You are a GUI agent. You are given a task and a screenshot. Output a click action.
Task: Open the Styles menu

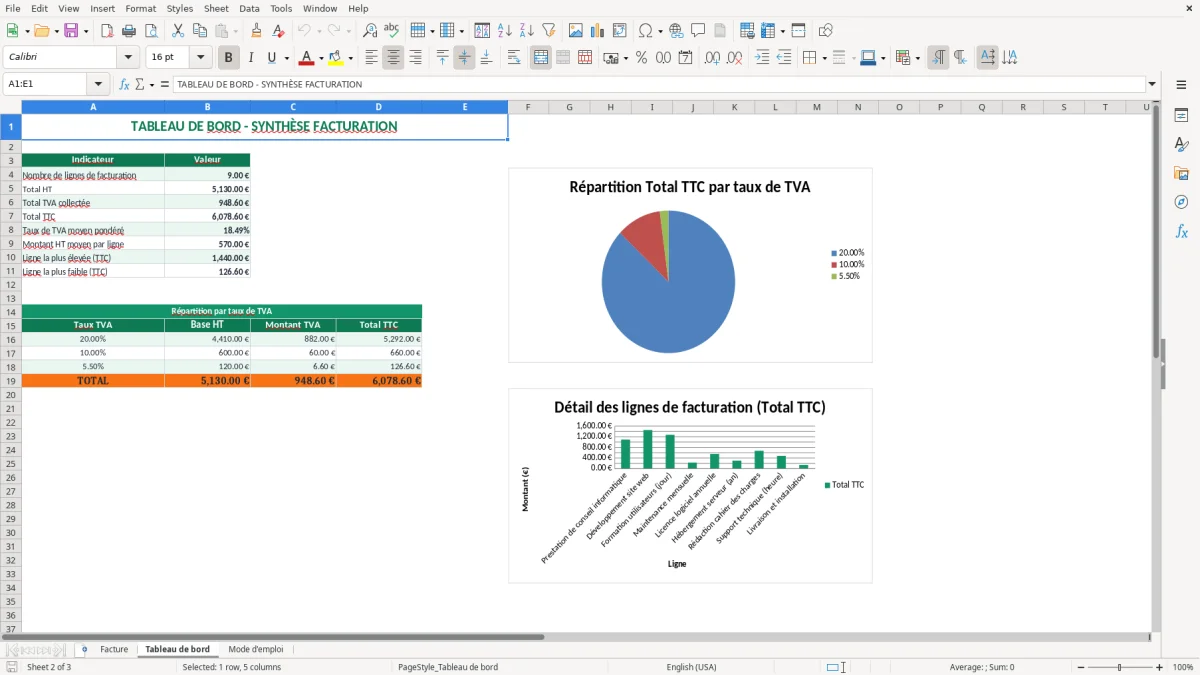click(180, 8)
